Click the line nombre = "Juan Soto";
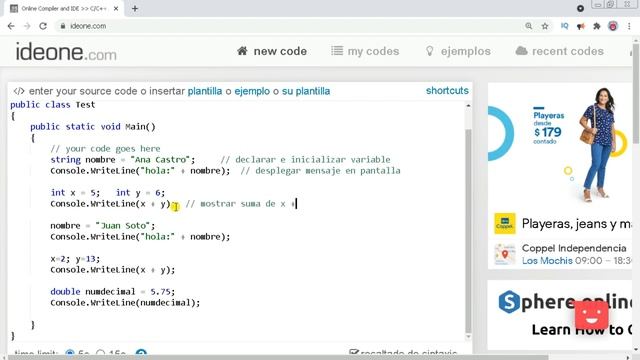The width and height of the screenshot is (640, 360). (102, 226)
